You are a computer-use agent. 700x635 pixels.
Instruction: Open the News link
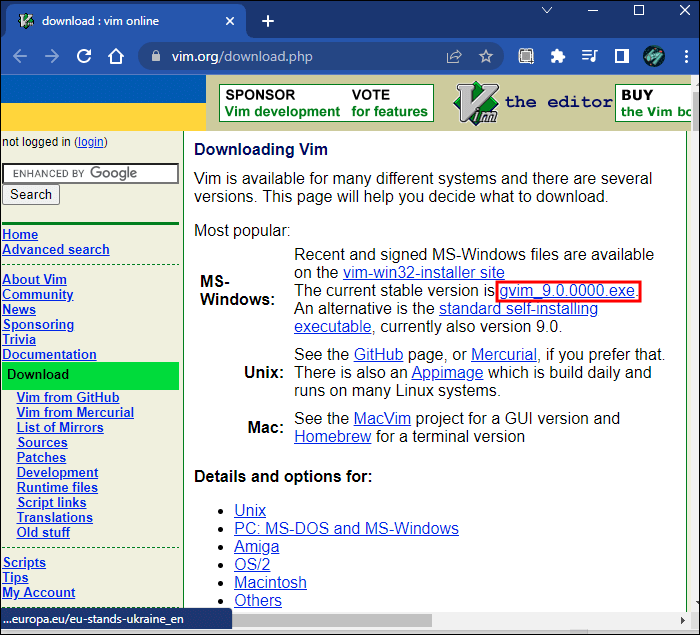coord(19,309)
